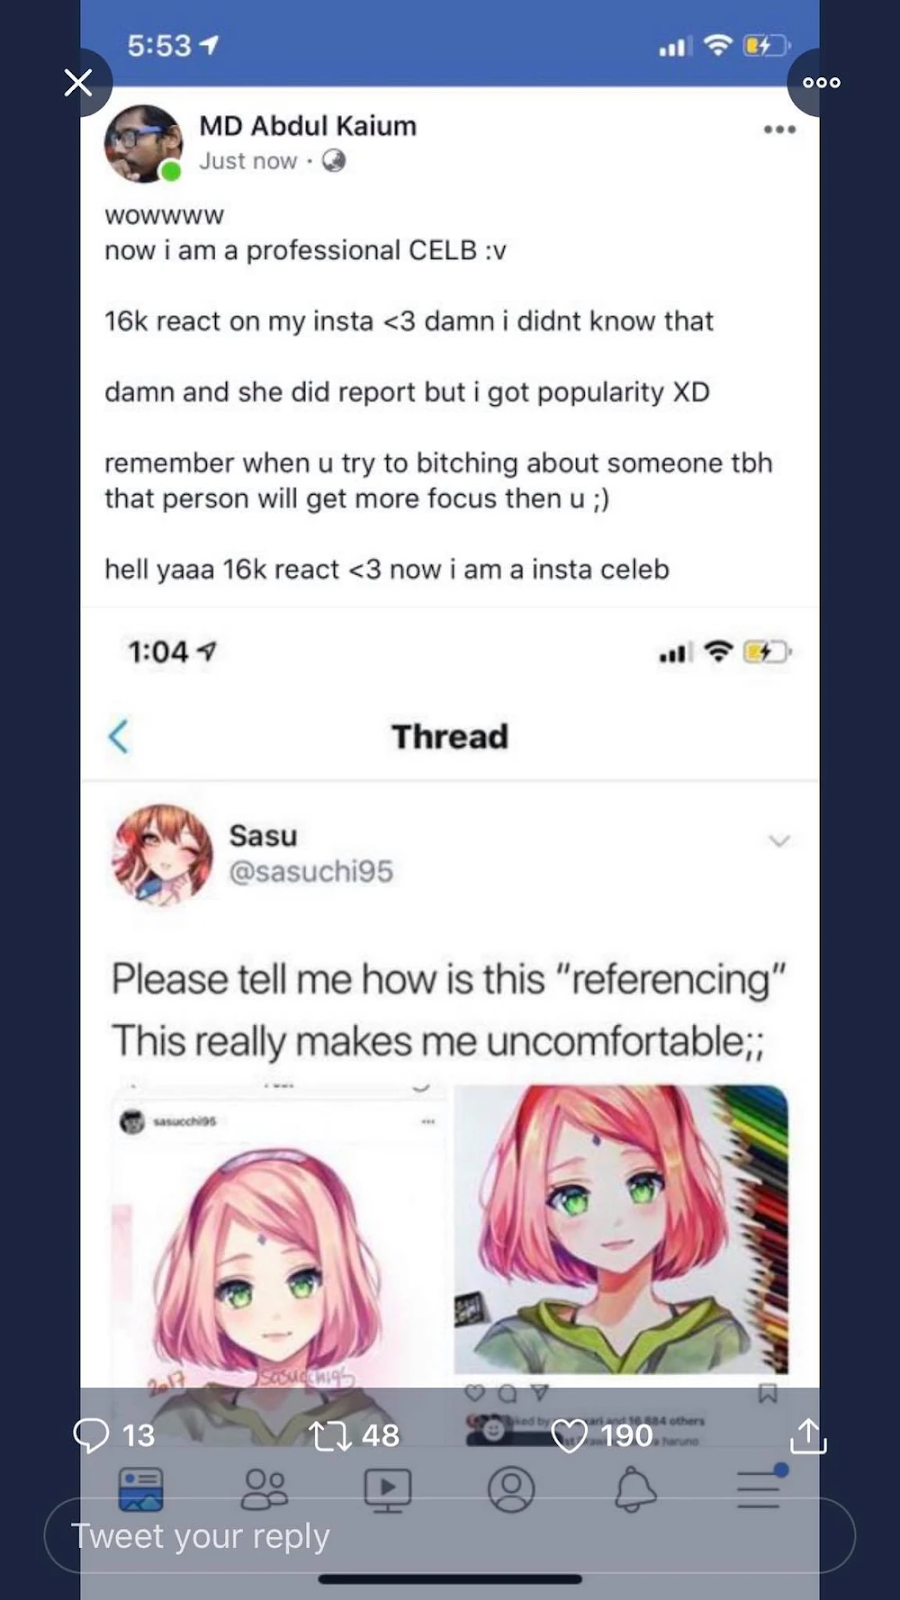Open Sasu's avatar picture
This screenshot has width=900, height=1600.
point(163,854)
